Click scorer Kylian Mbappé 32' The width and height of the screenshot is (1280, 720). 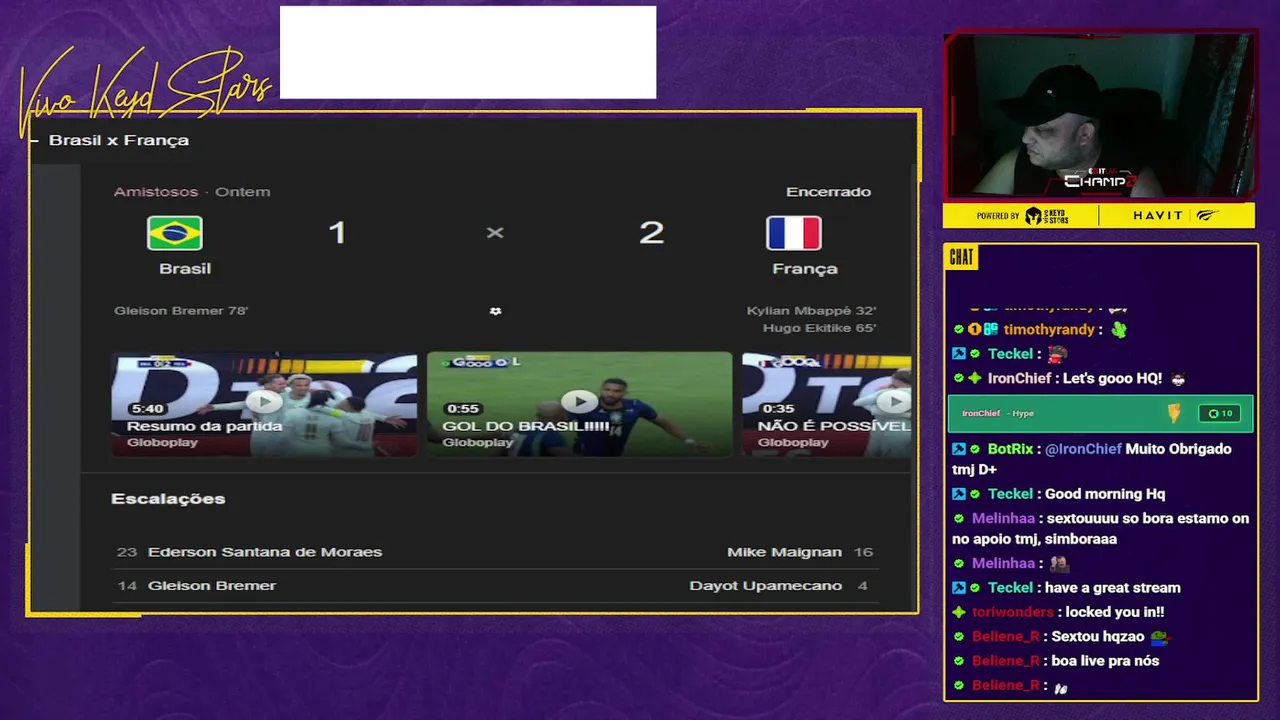tap(811, 311)
